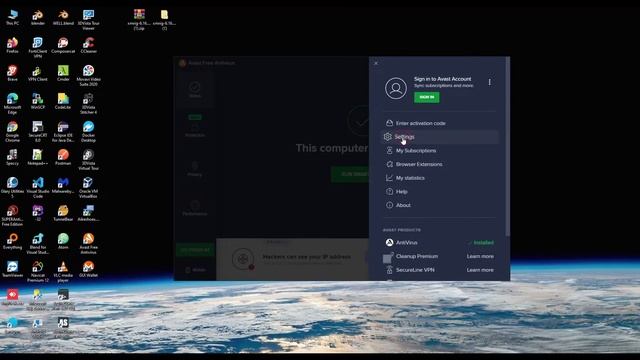Select the blender desktop shortcut
This screenshot has width=640, height=360.
[38, 18]
